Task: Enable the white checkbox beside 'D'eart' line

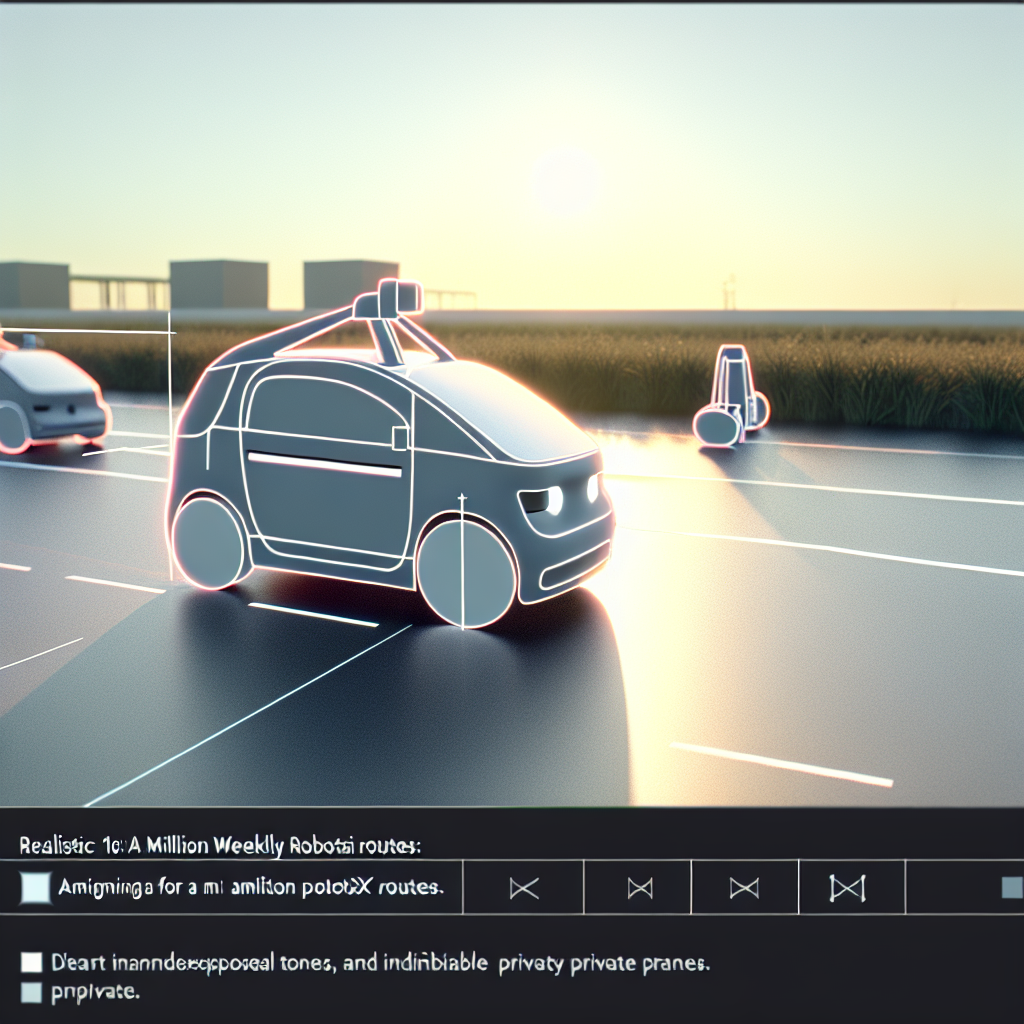Action: (32, 963)
